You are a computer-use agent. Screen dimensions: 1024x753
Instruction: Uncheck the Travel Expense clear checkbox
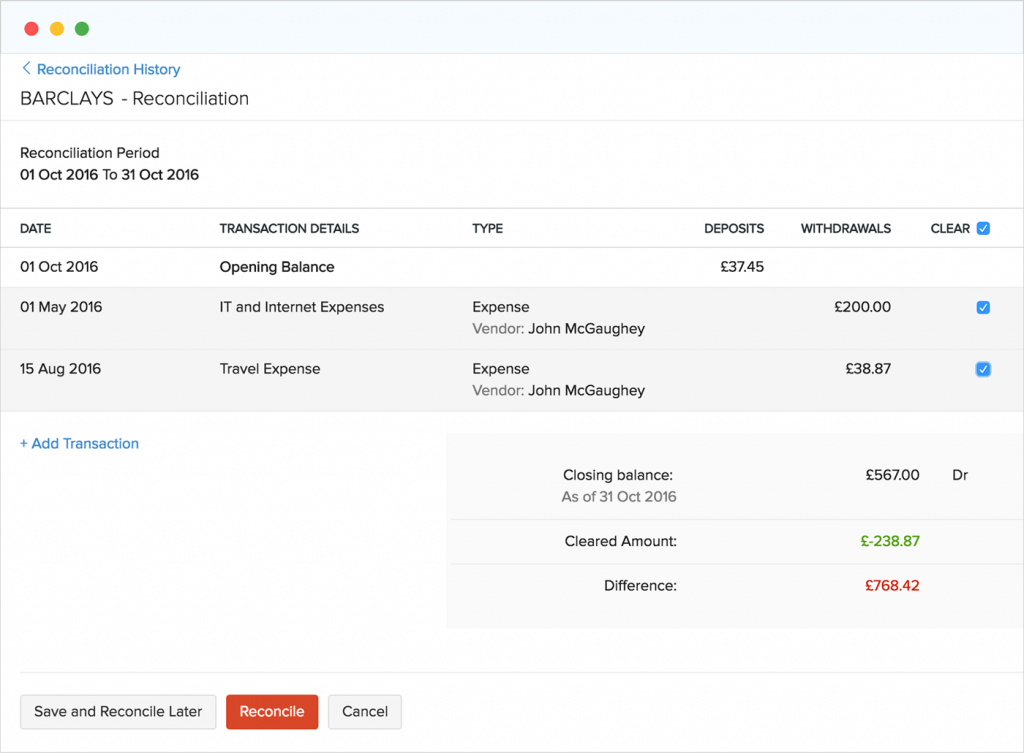(x=983, y=370)
